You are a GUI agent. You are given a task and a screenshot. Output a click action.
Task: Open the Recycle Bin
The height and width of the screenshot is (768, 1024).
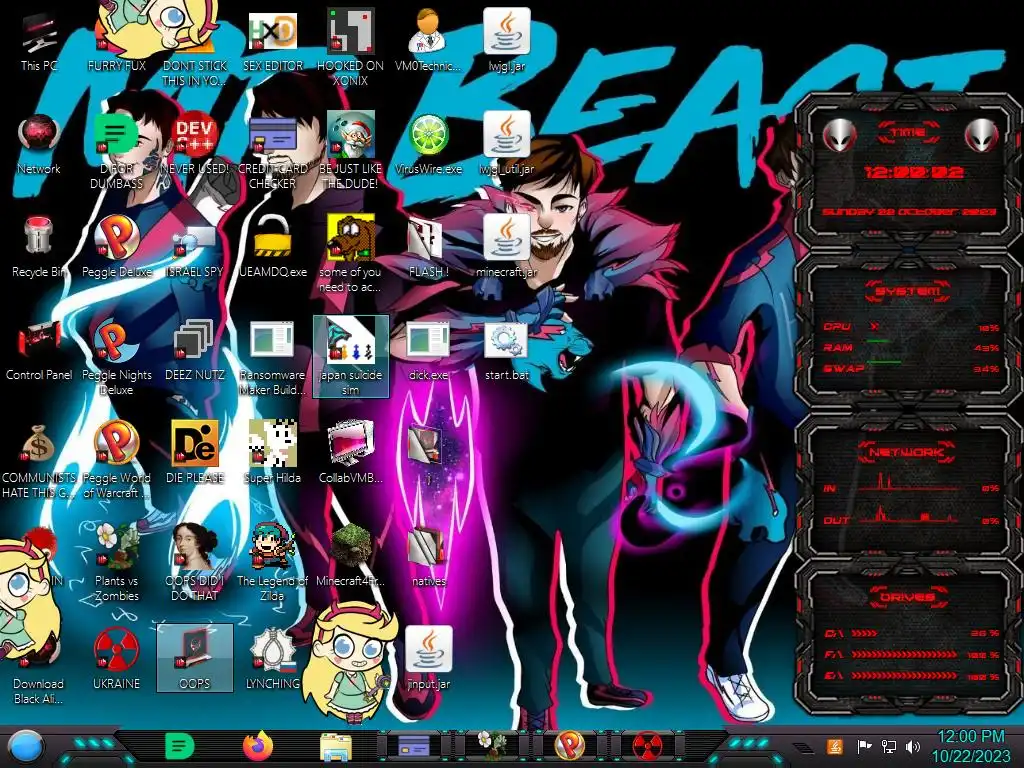[39, 247]
